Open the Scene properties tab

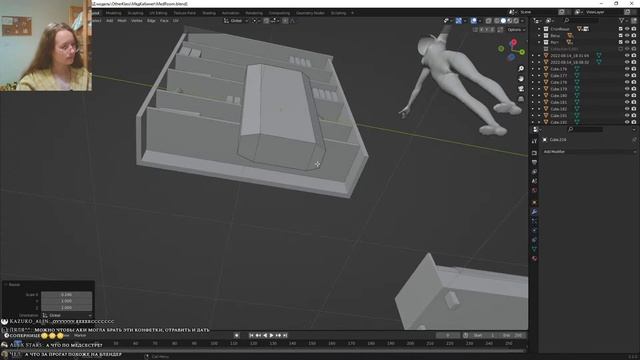(534, 180)
